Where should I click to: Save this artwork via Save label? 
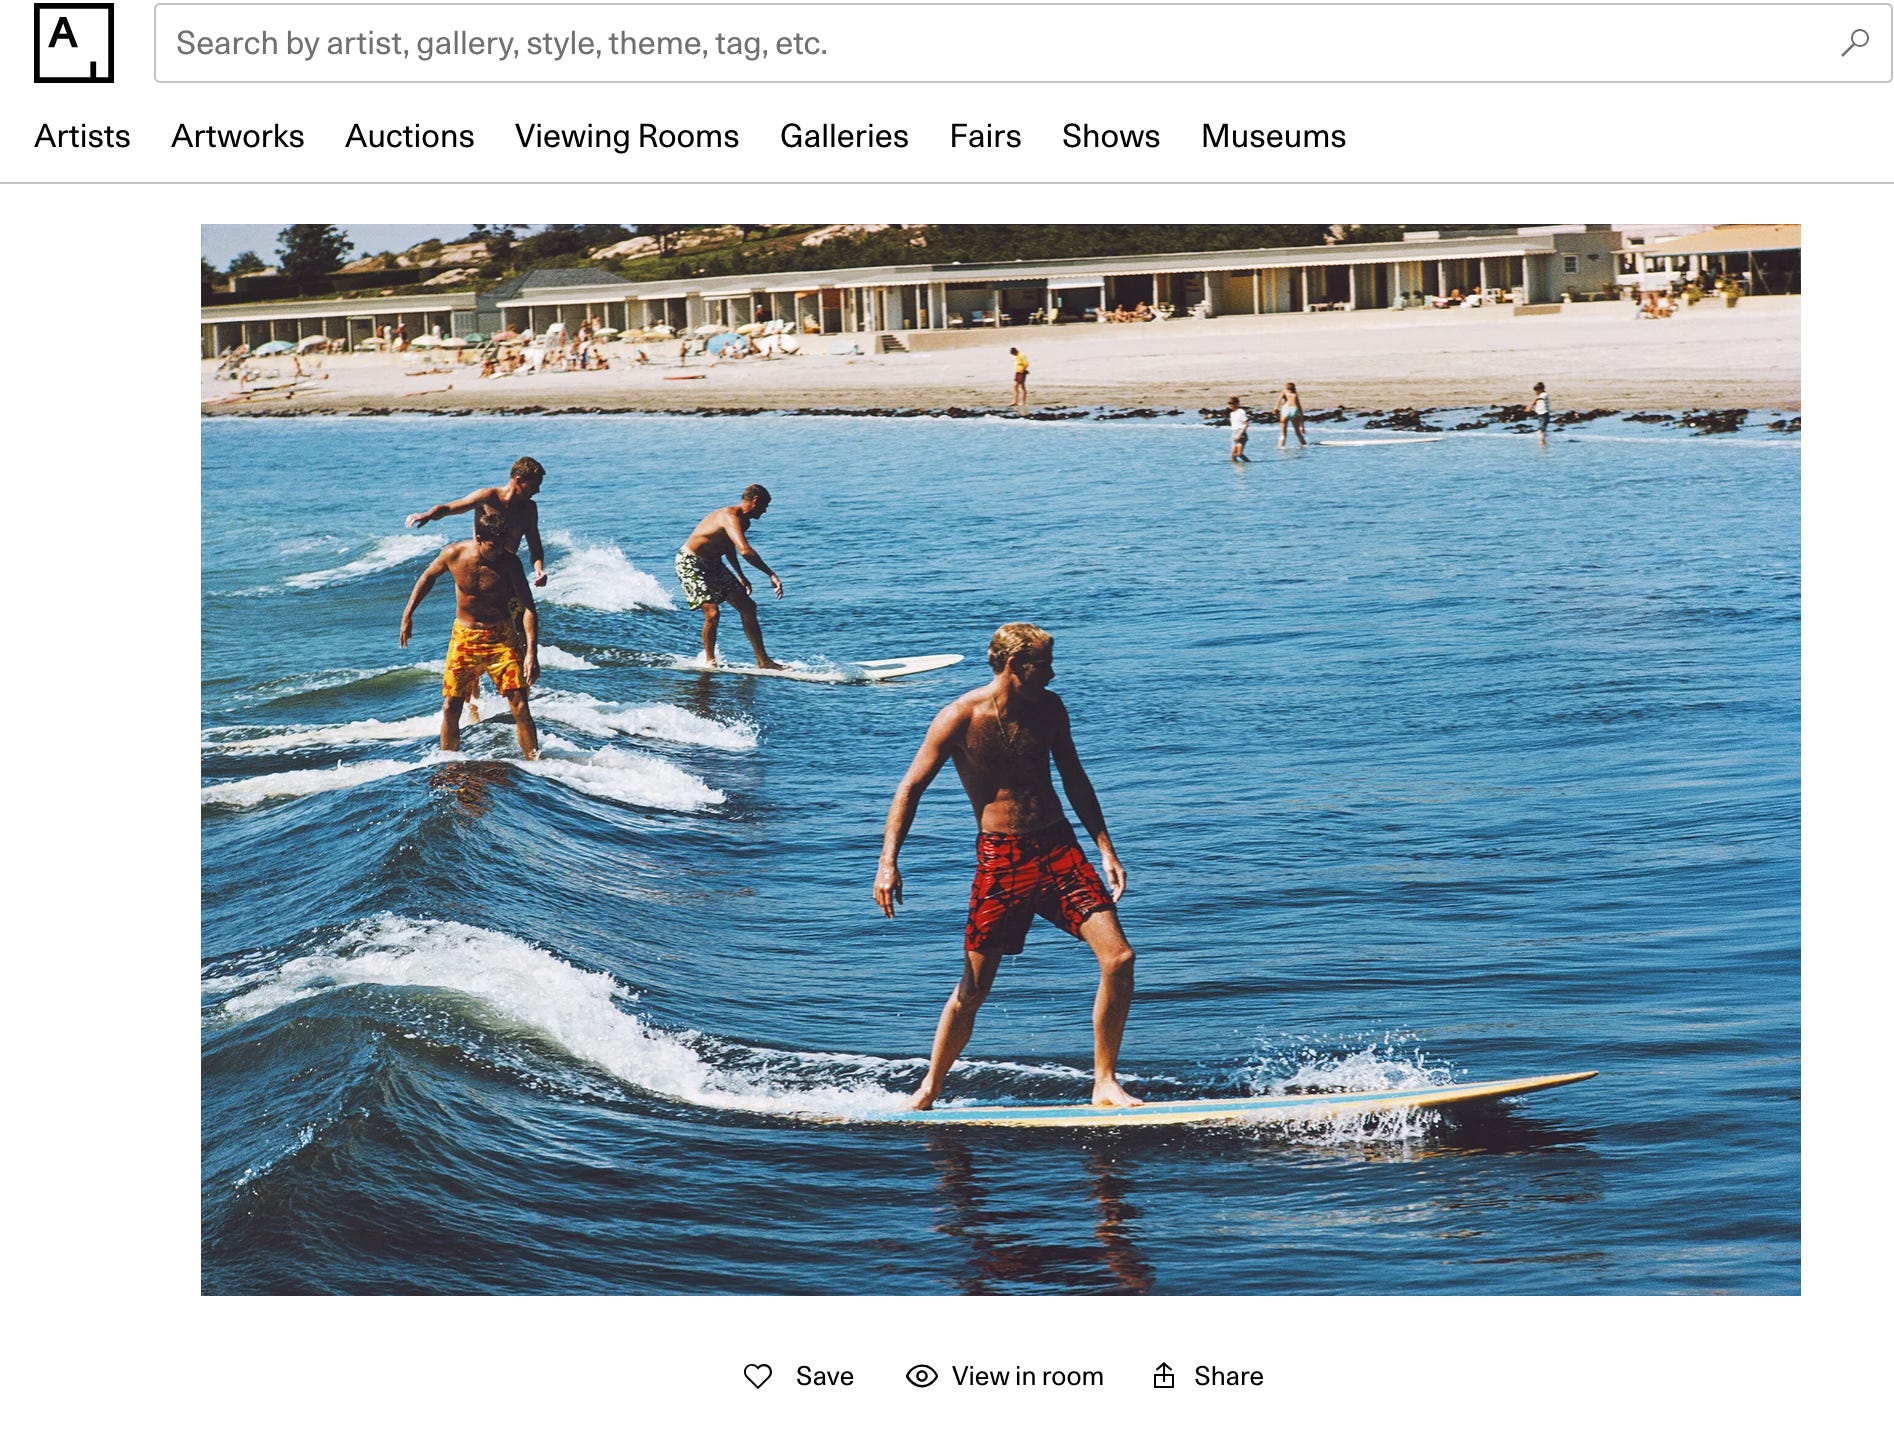click(x=824, y=1376)
